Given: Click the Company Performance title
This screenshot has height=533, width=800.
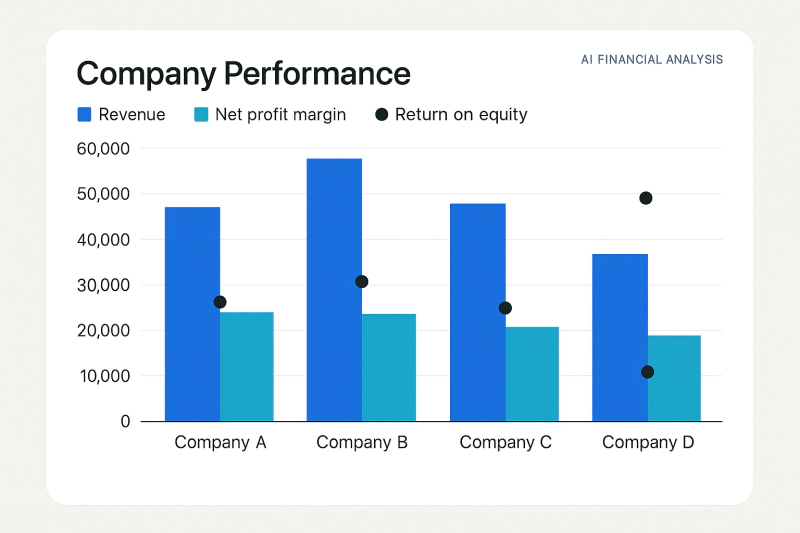Looking at the screenshot, I should pos(243,73).
